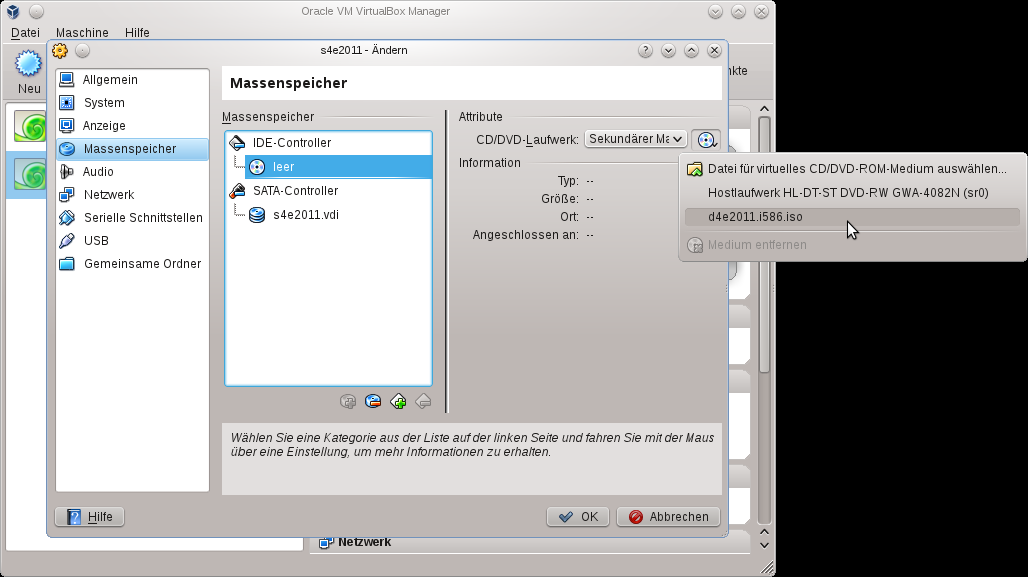1028x577 pixels.
Task: Click the USB connector icon
Action: pos(67,241)
